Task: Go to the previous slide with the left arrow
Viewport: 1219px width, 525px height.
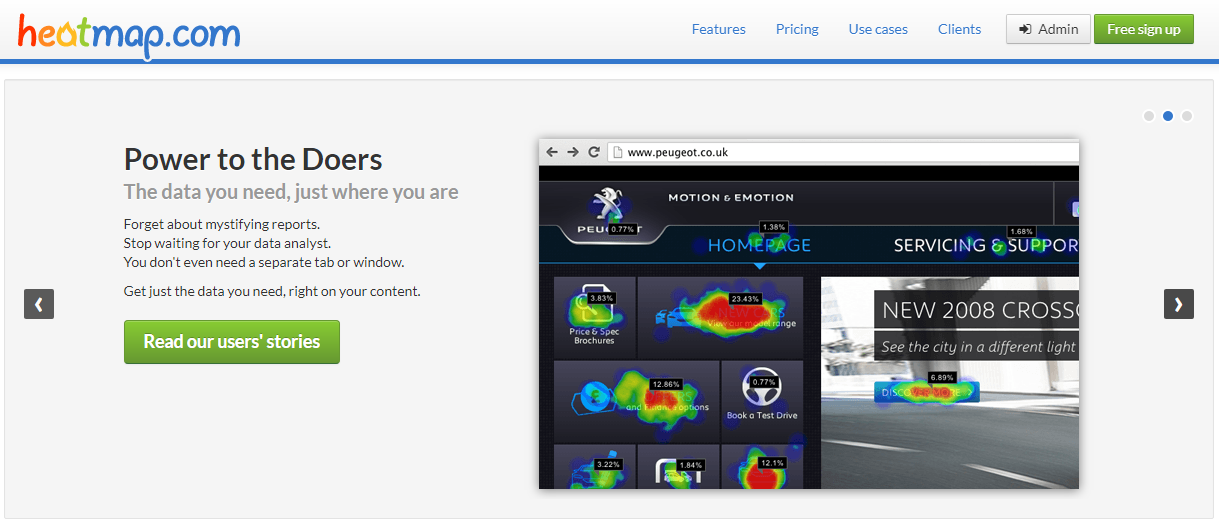Action: pos(39,304)
